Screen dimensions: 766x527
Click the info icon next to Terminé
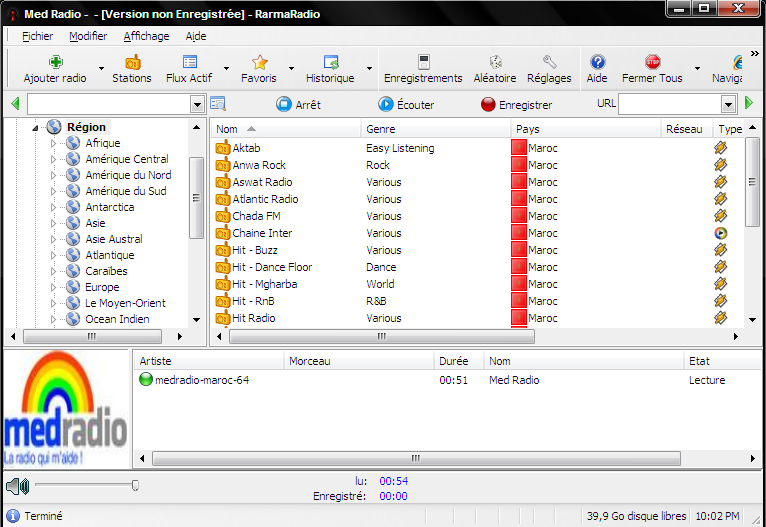(13, 516)
